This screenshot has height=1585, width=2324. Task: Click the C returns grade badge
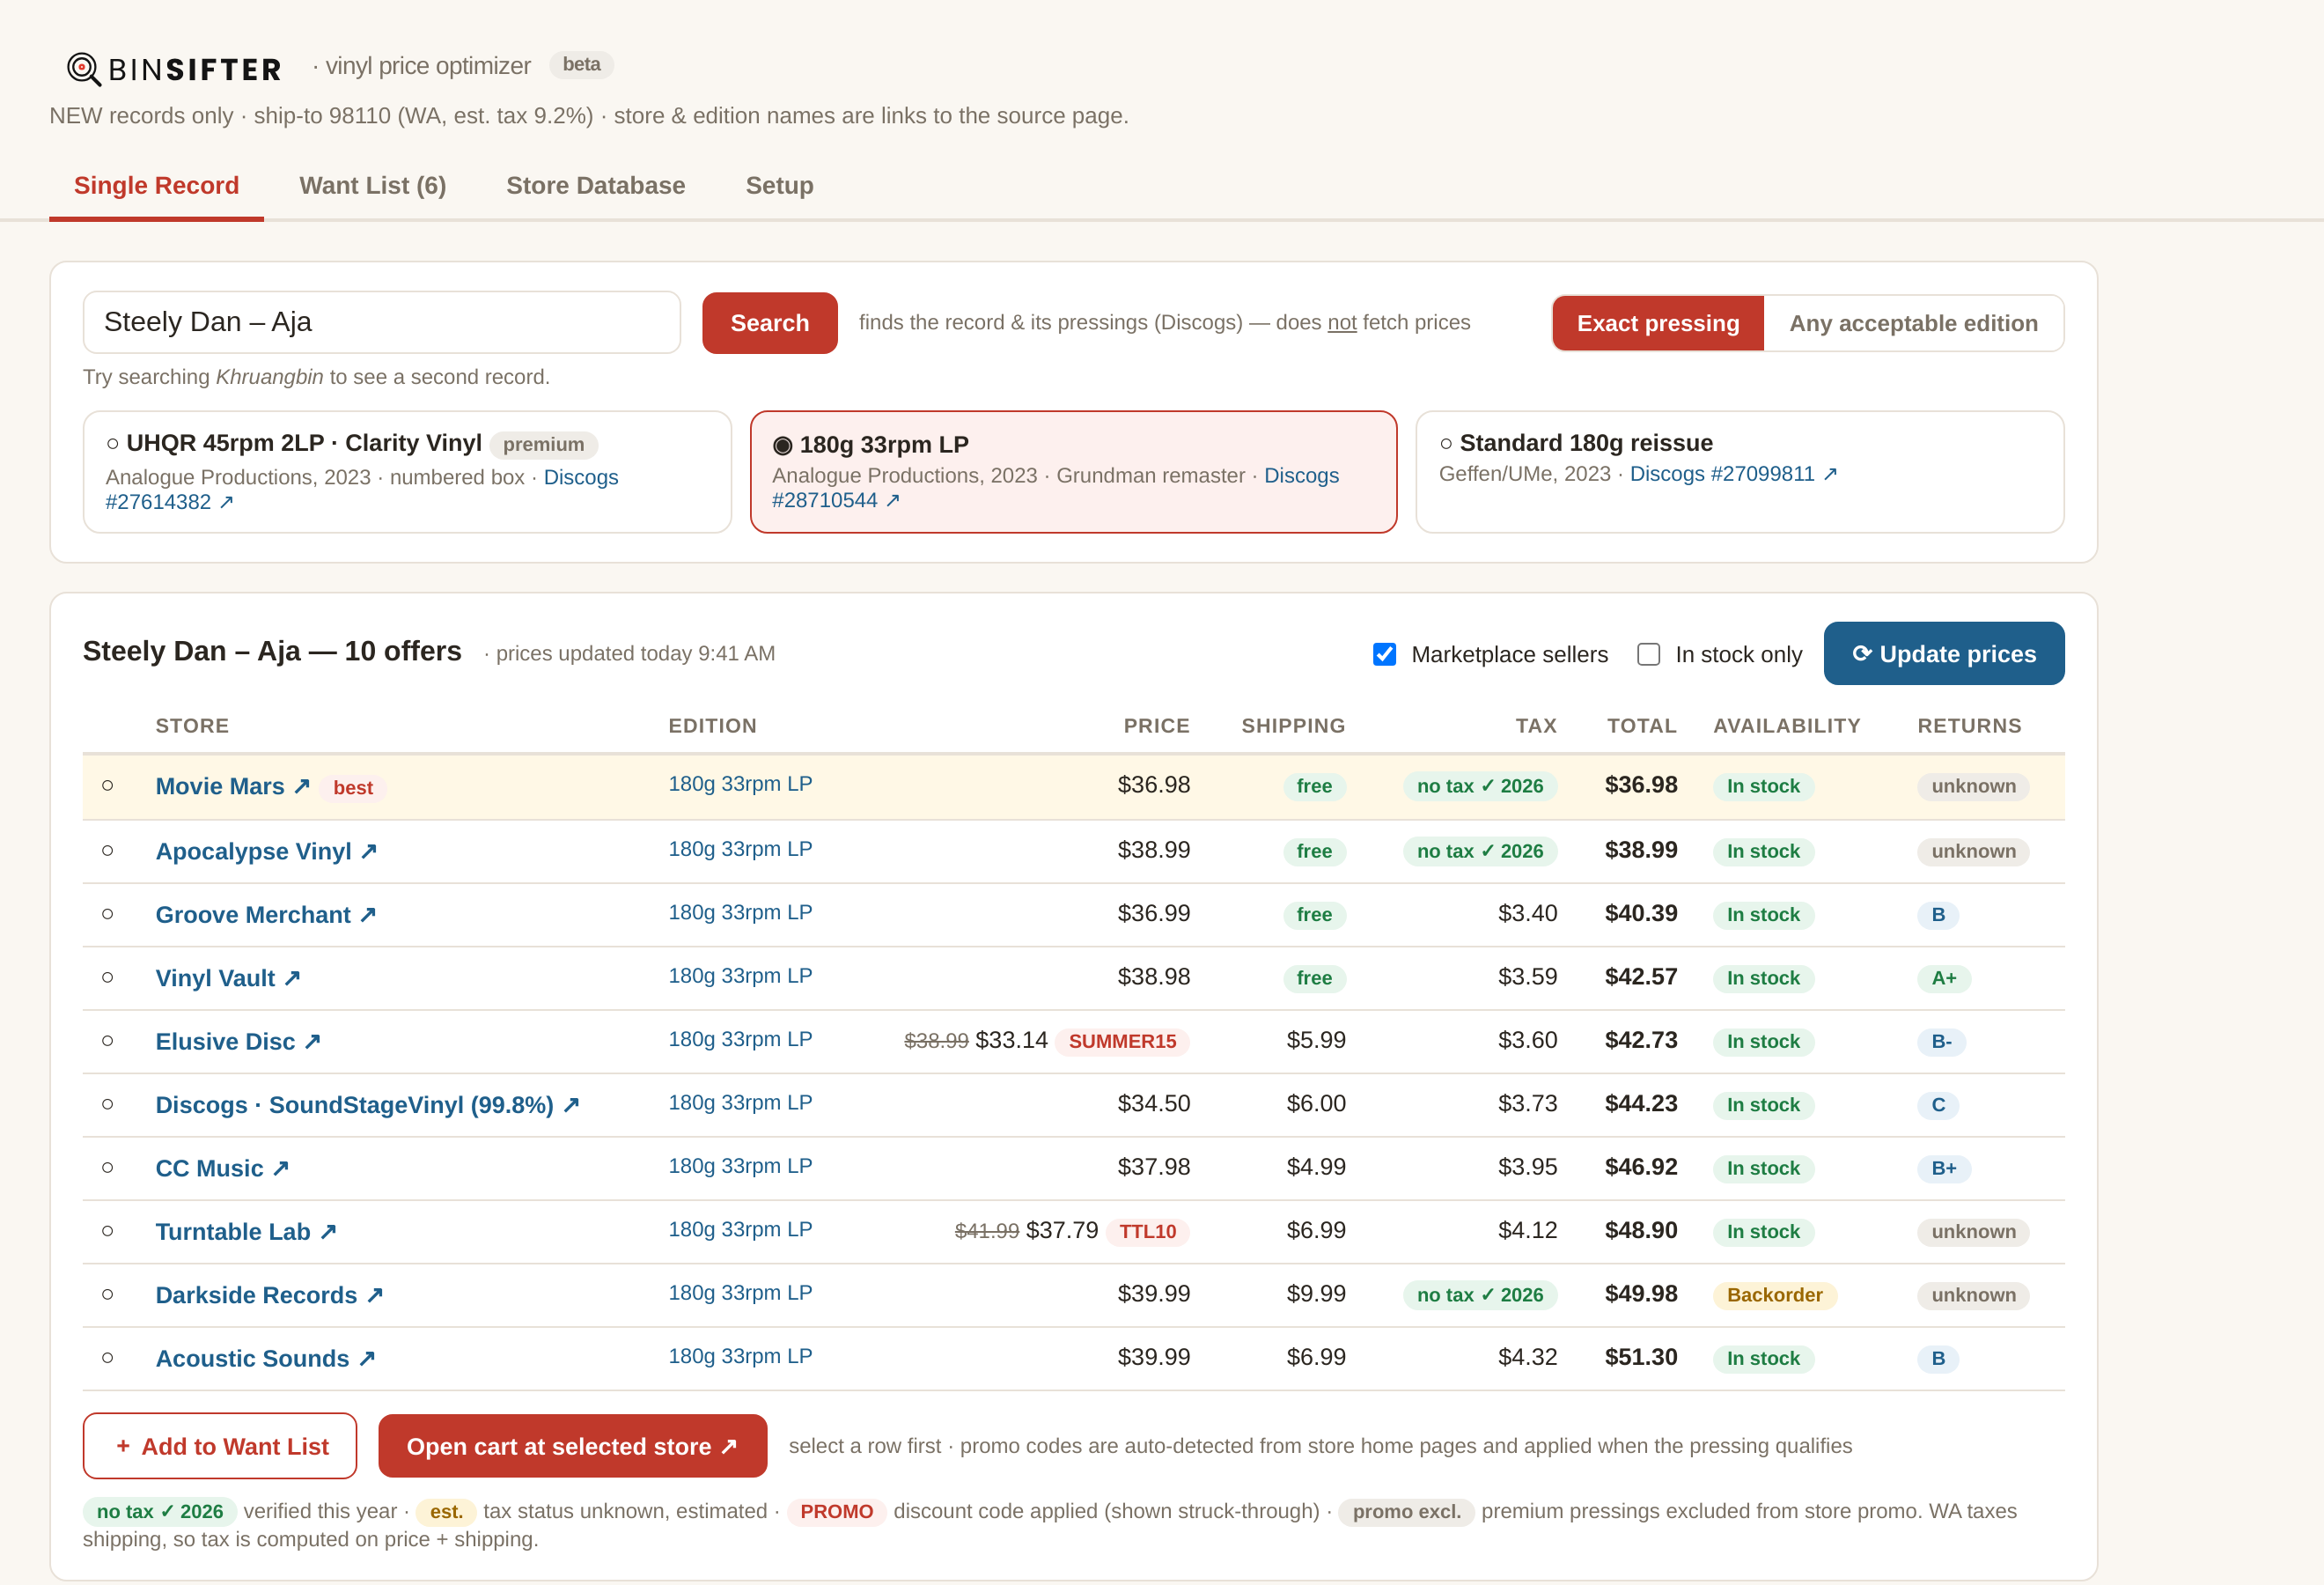point(1937,1106)
